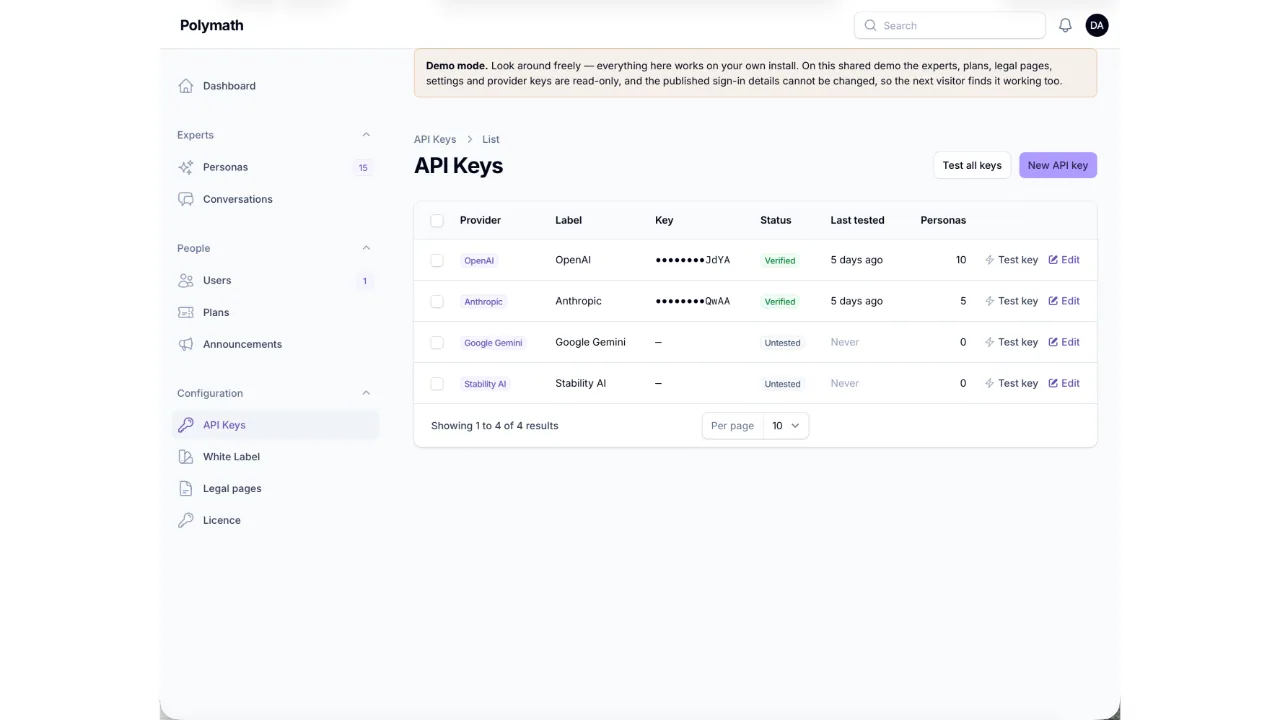Click the Legal pages document icon
This screenshot has height=720, width=1280.
pos(186,489)
